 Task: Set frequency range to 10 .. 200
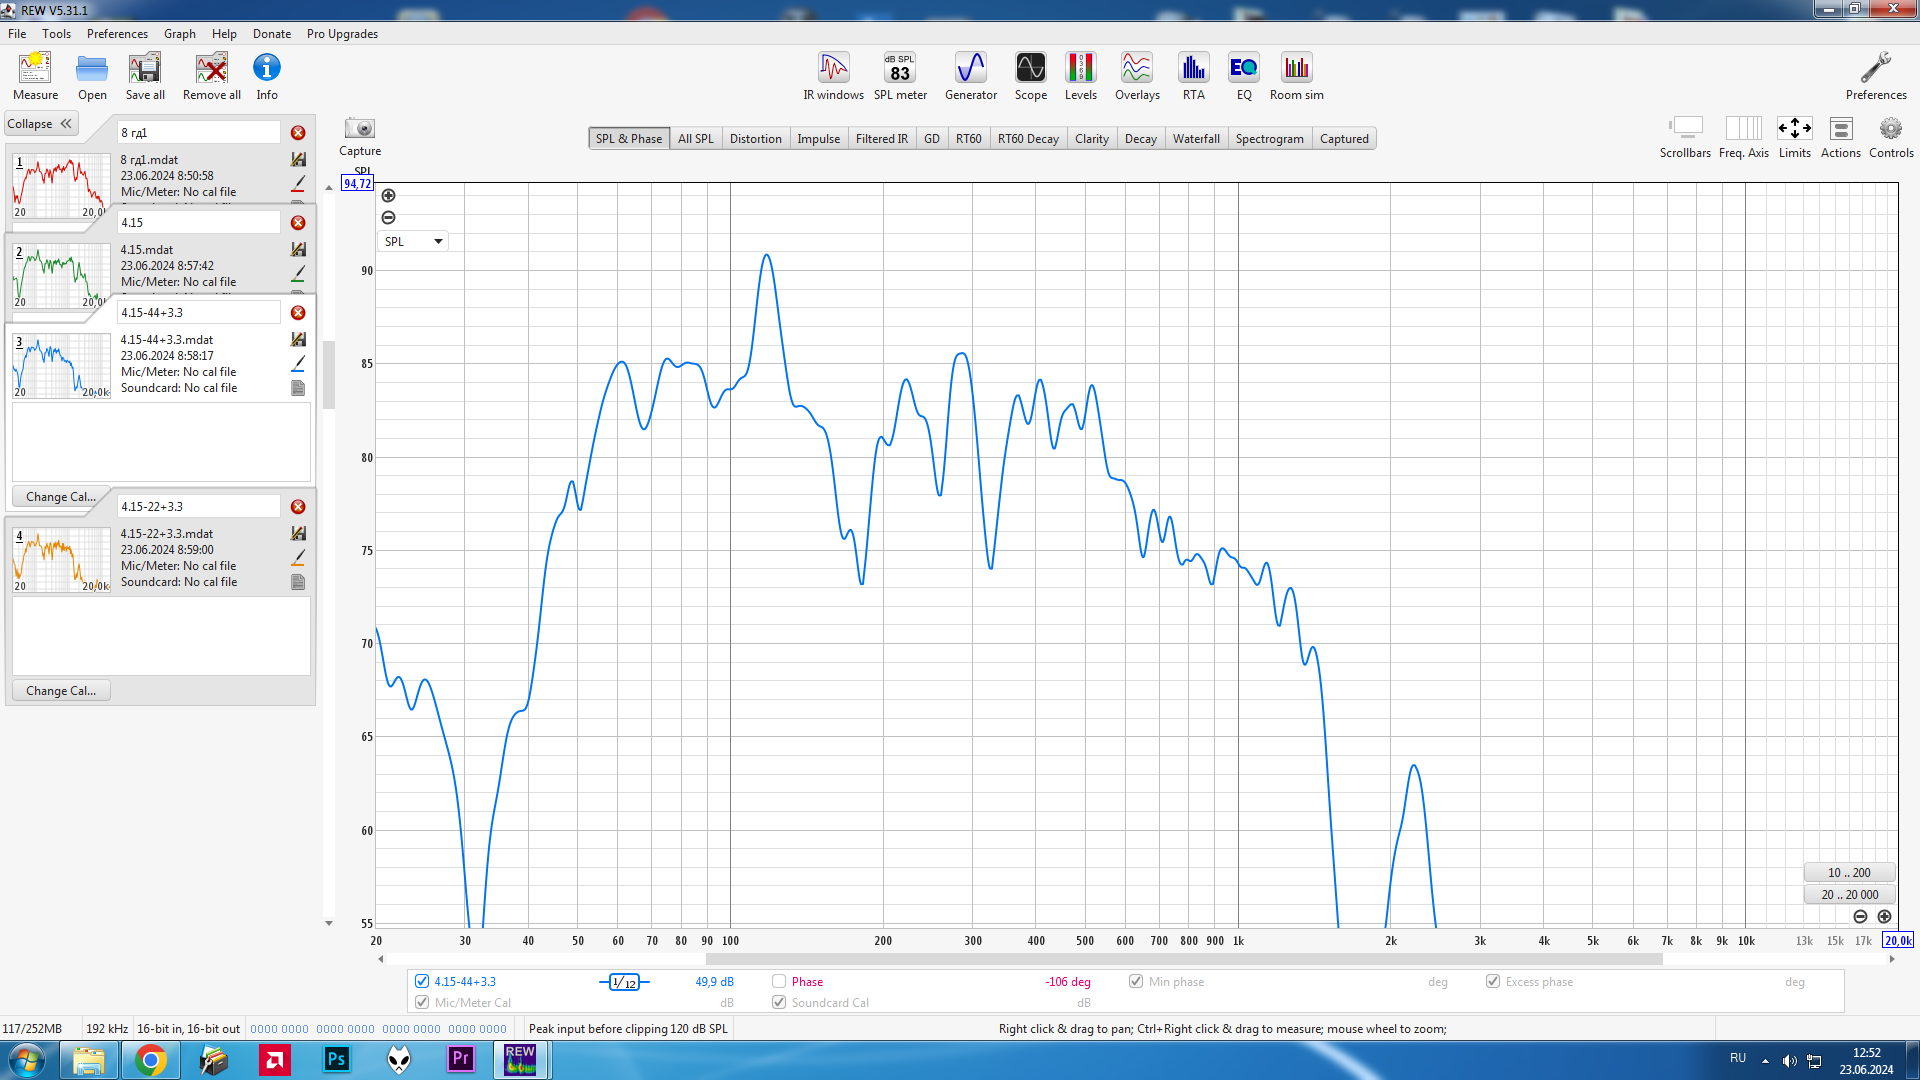1848,873
